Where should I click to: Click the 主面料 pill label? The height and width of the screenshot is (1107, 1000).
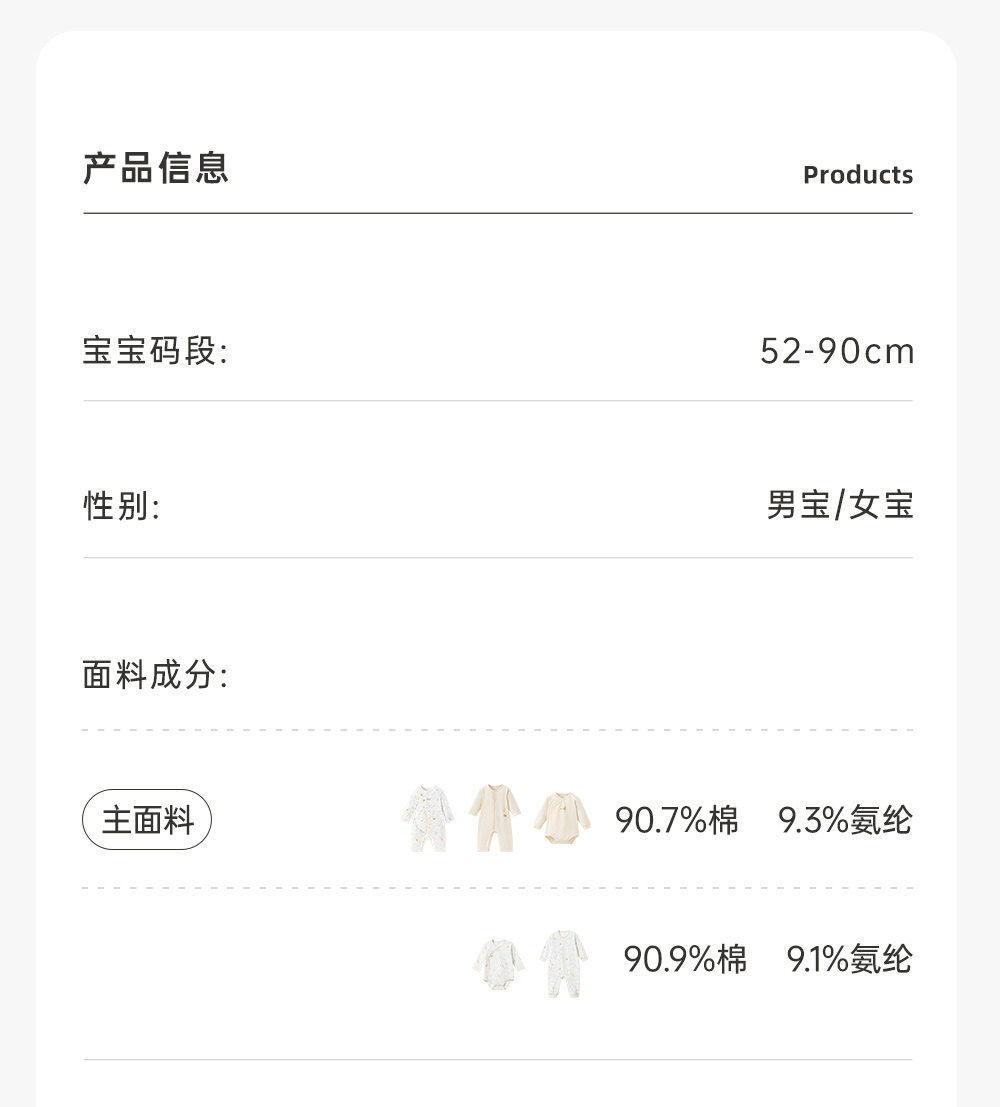pyautogui.click(x=147, y=820)
